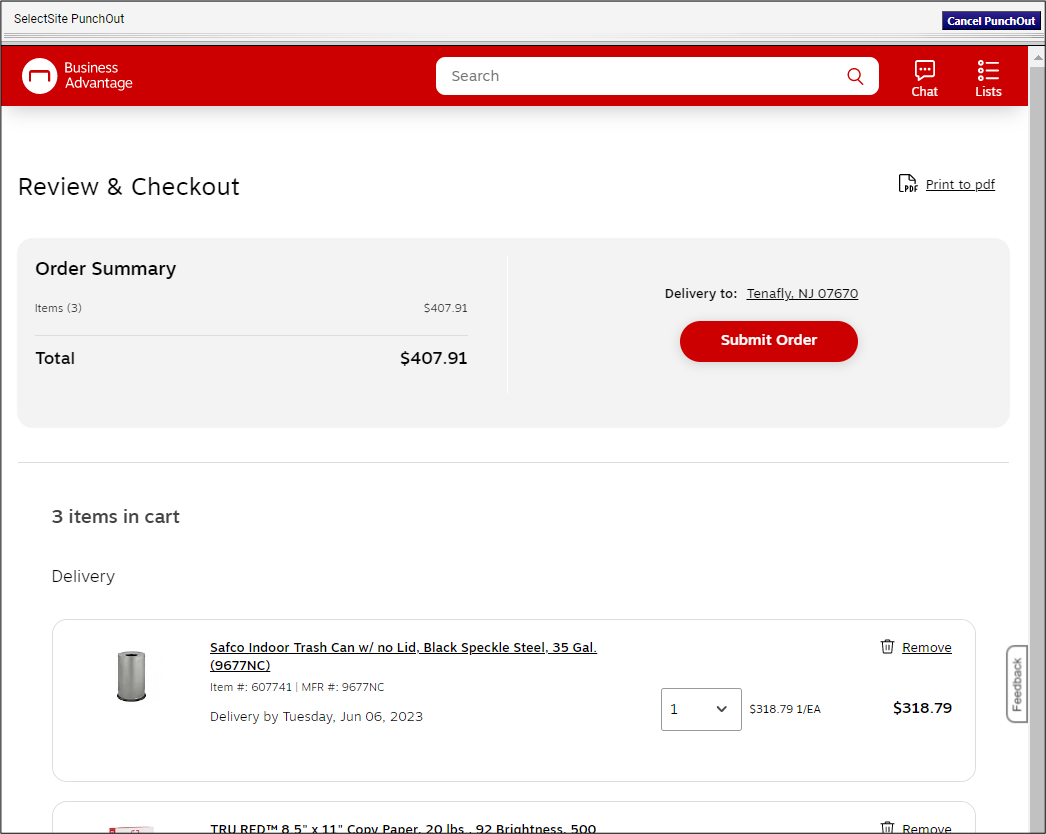Screen dimensions: 1046x834
Task: Click the Total amount $407.91
Action: pyautogui.click(x=434, y=358)
